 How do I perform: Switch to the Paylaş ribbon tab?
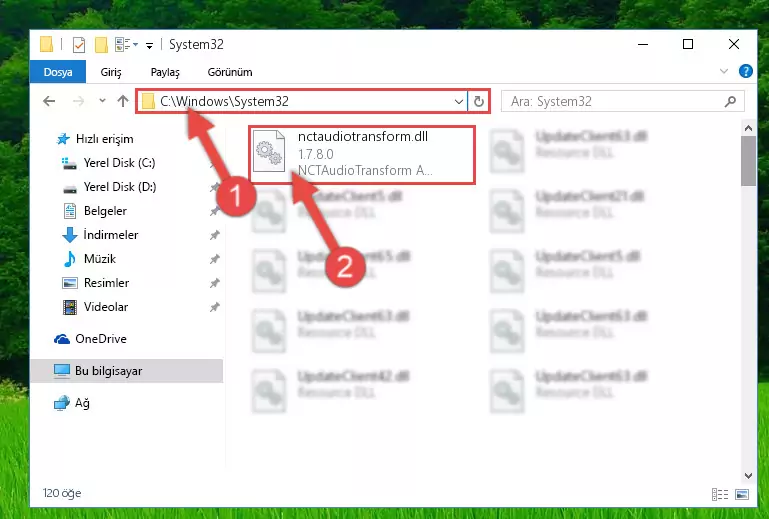click(x=165, y=72)
